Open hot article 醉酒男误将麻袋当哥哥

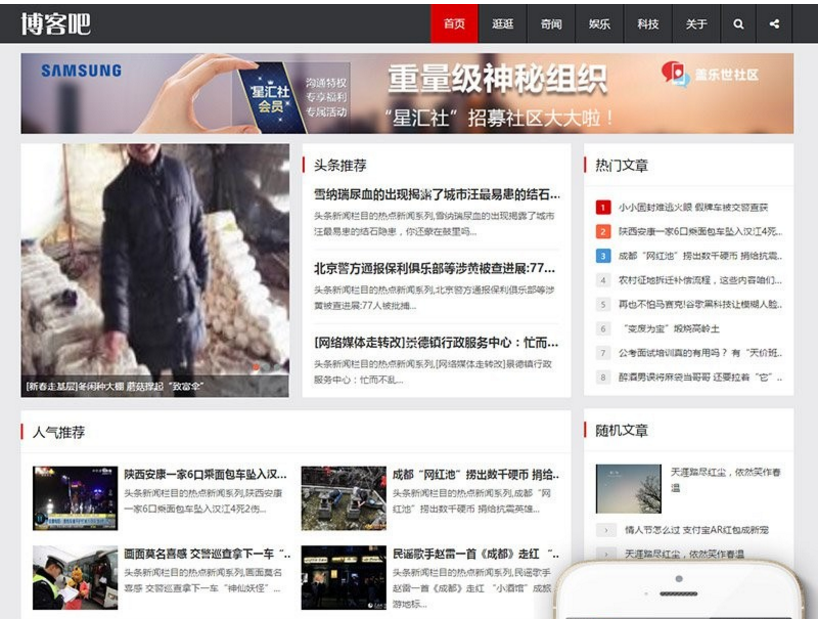(x=700, y=377)
